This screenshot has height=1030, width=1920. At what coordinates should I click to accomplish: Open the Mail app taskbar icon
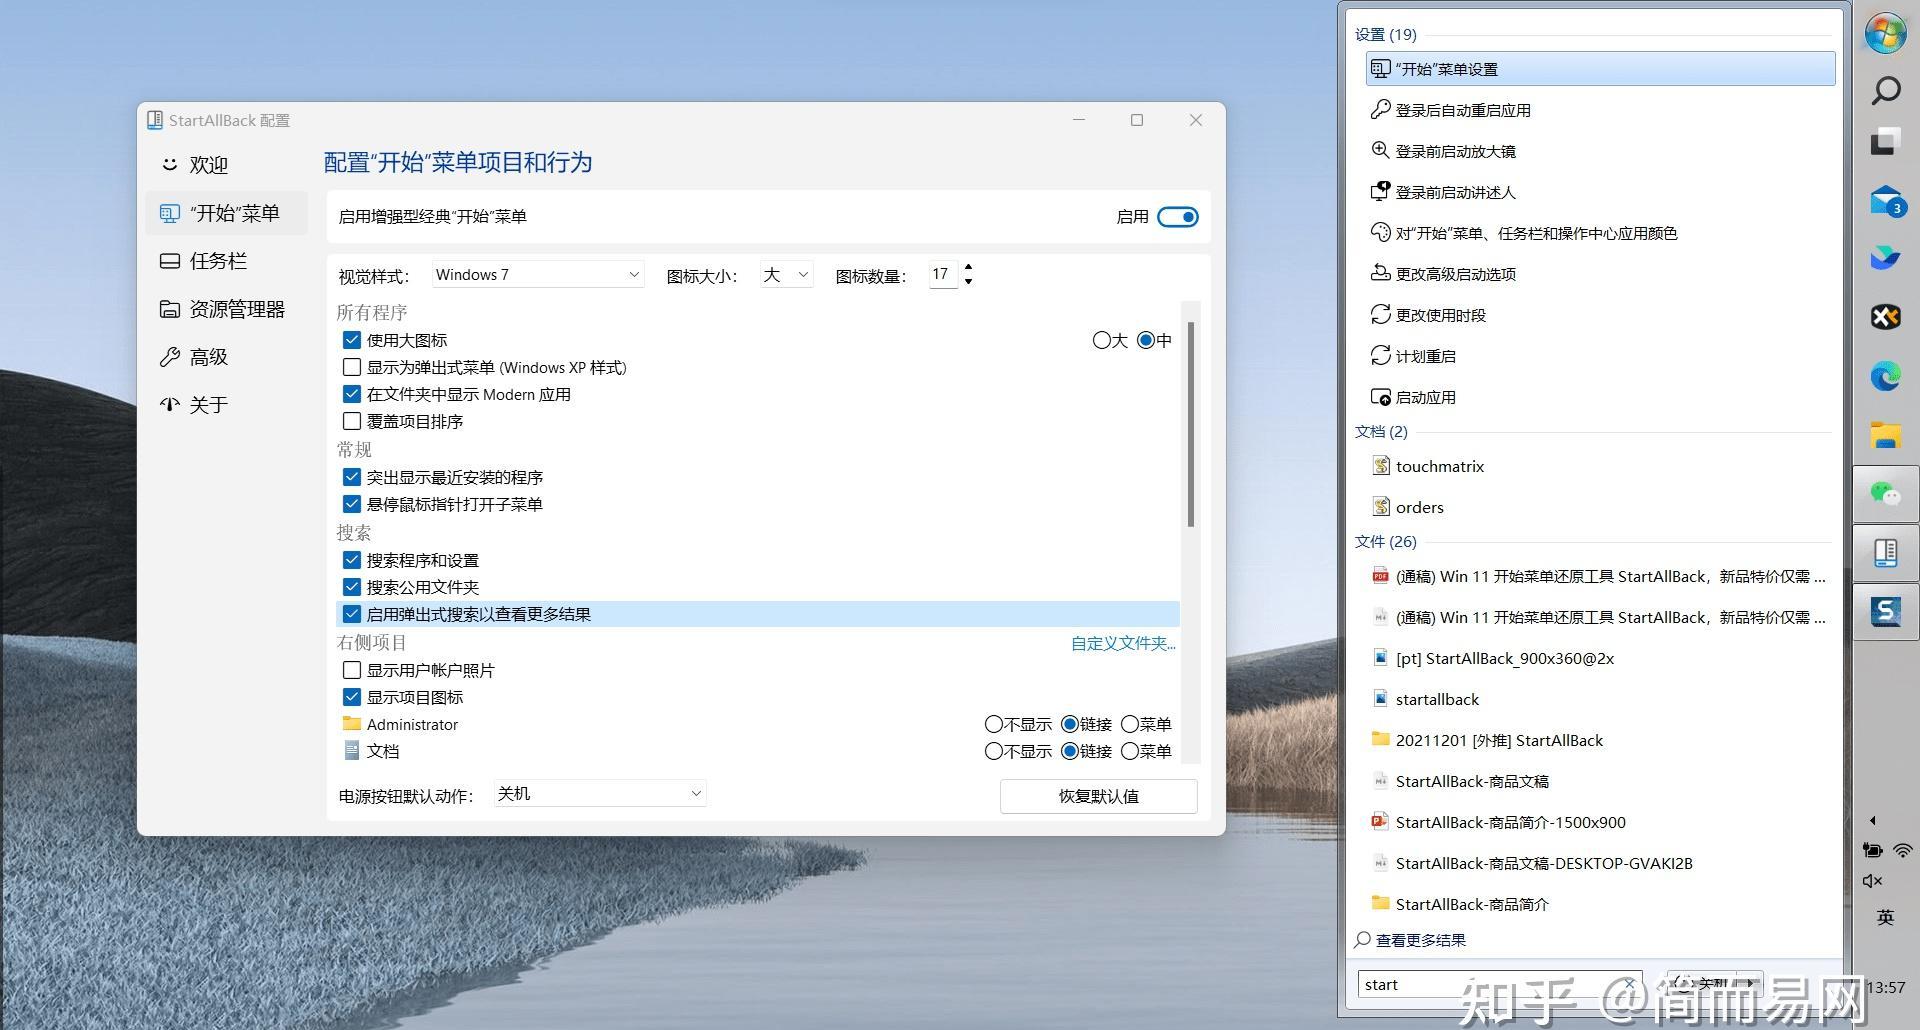1886,201
